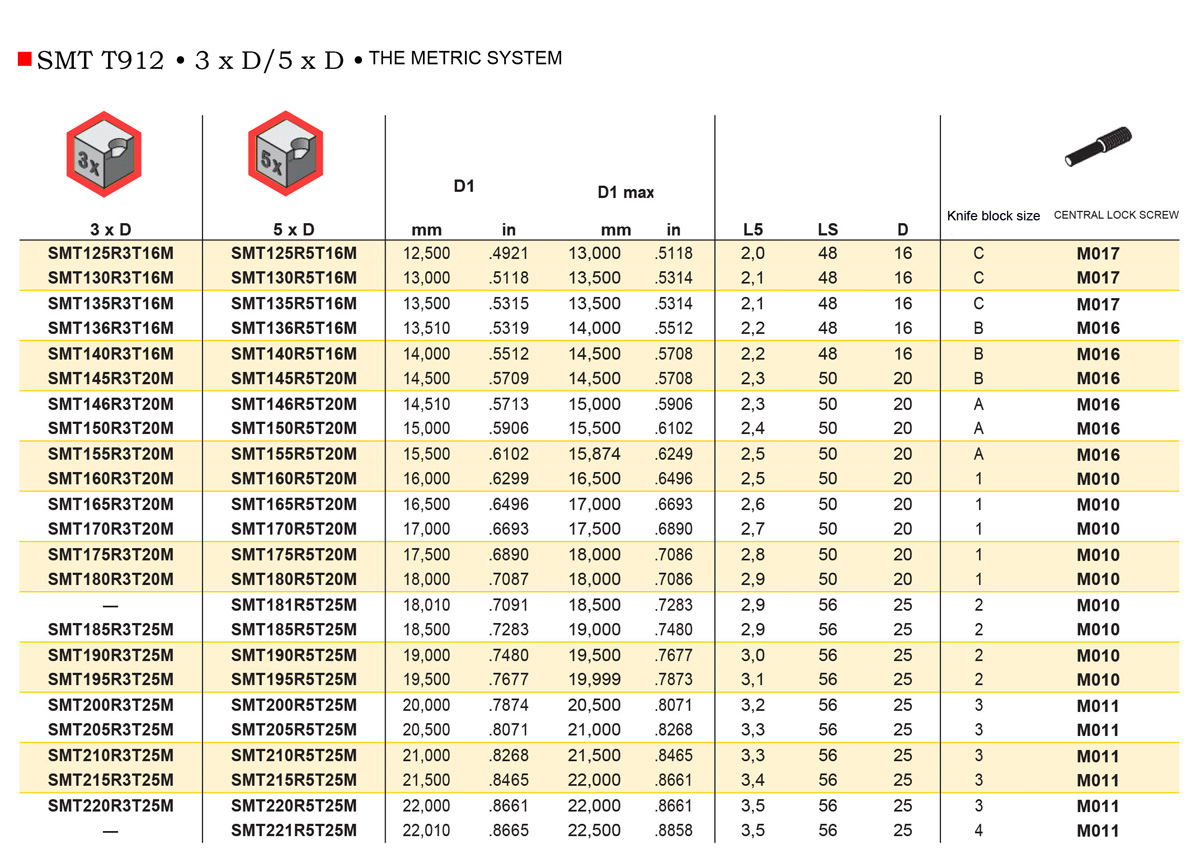The height and width of the screenshot is (868, 1200).
Task: Click part number SMT221R5T25M
Action: [x=294, y=830]
